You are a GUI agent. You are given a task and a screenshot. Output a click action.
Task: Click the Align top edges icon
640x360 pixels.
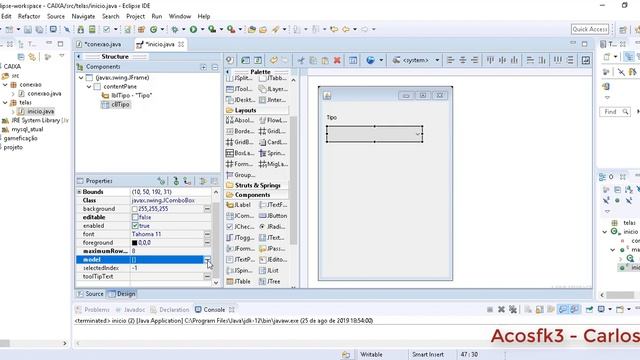(490, 60)
